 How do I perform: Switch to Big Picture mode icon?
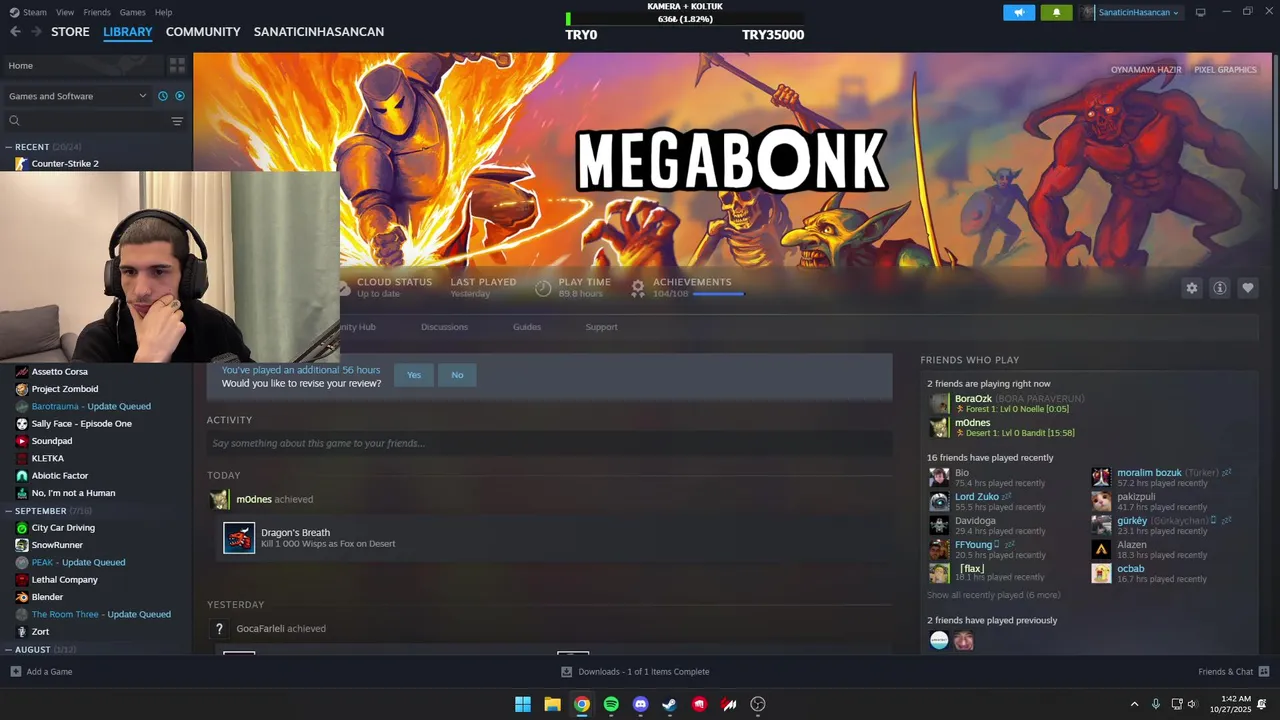coord(1200,12)
